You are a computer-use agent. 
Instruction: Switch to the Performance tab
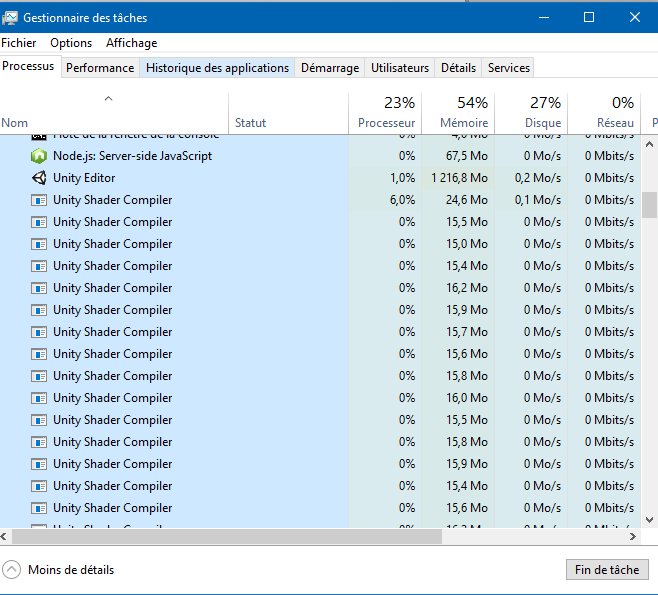(100, 68)
